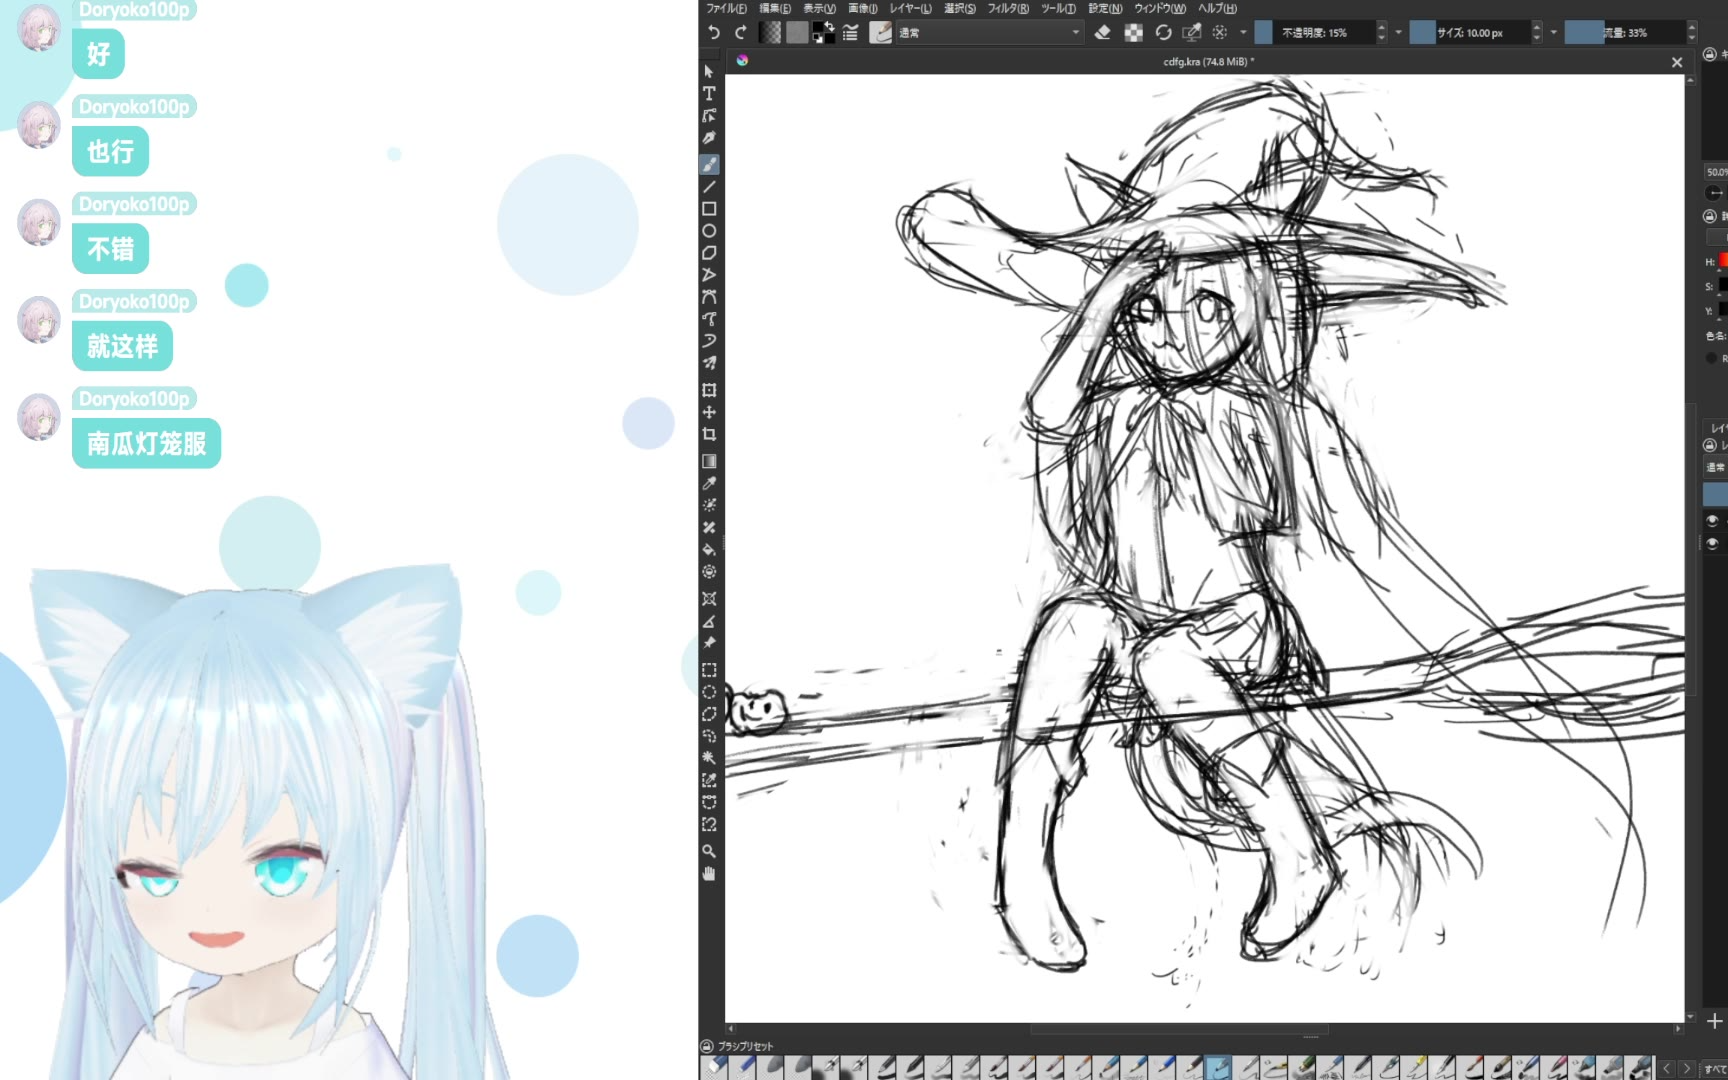Screen dimensions: 1728x1080
Task: Select the Text tool in toolbox
Action: 709,94
